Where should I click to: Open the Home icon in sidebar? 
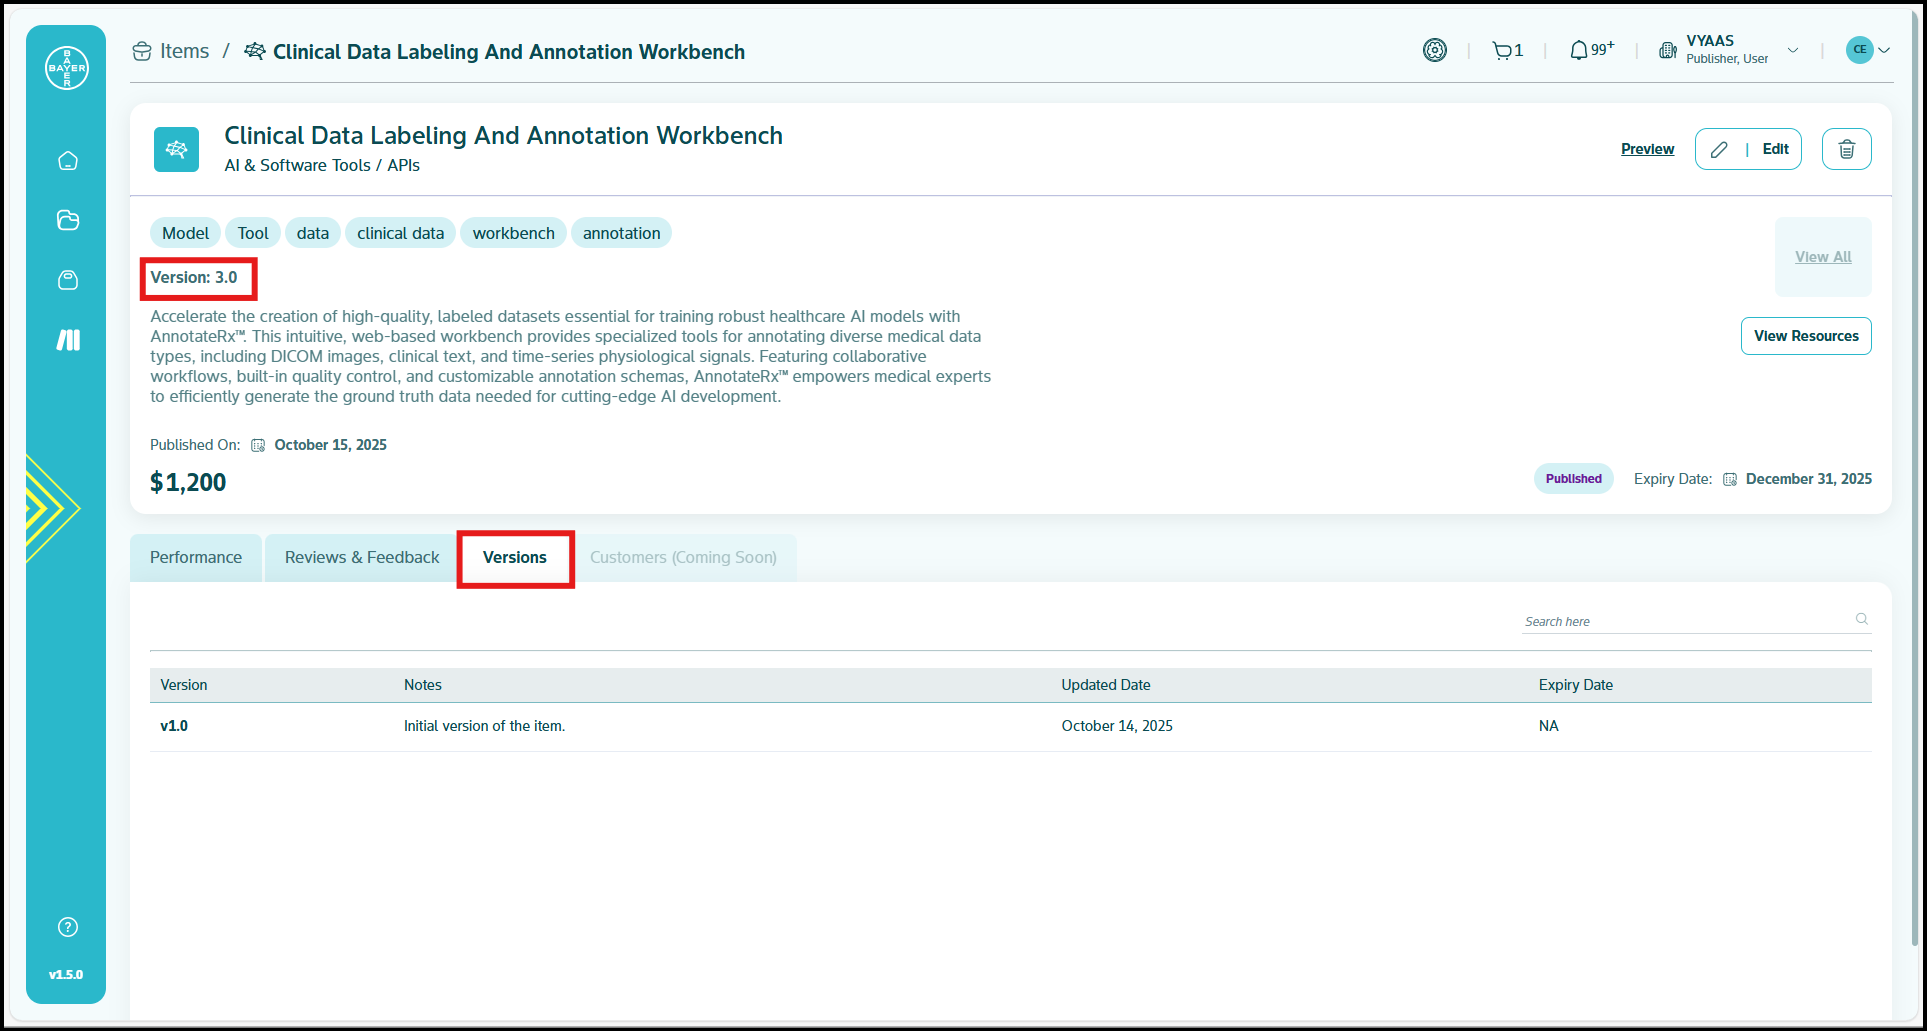pos(68,161)
